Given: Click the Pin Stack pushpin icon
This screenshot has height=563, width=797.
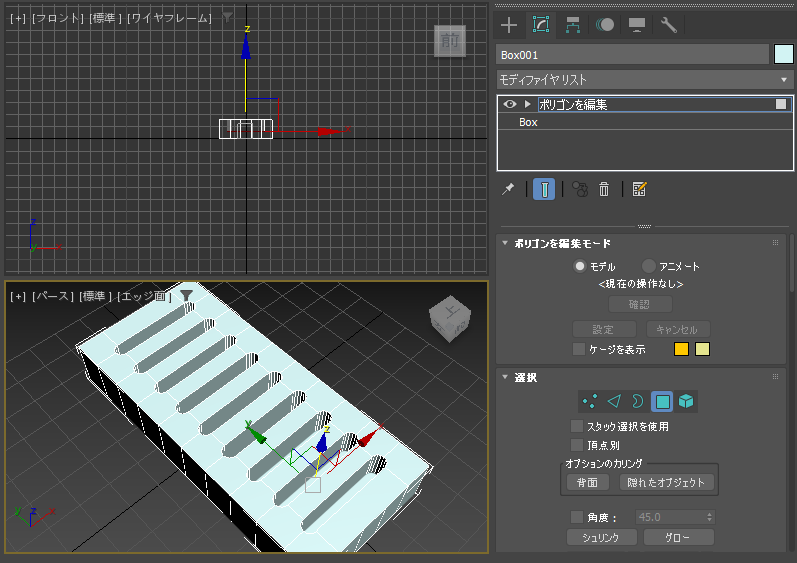Looking at the screenshot, I should click(508, 189).
